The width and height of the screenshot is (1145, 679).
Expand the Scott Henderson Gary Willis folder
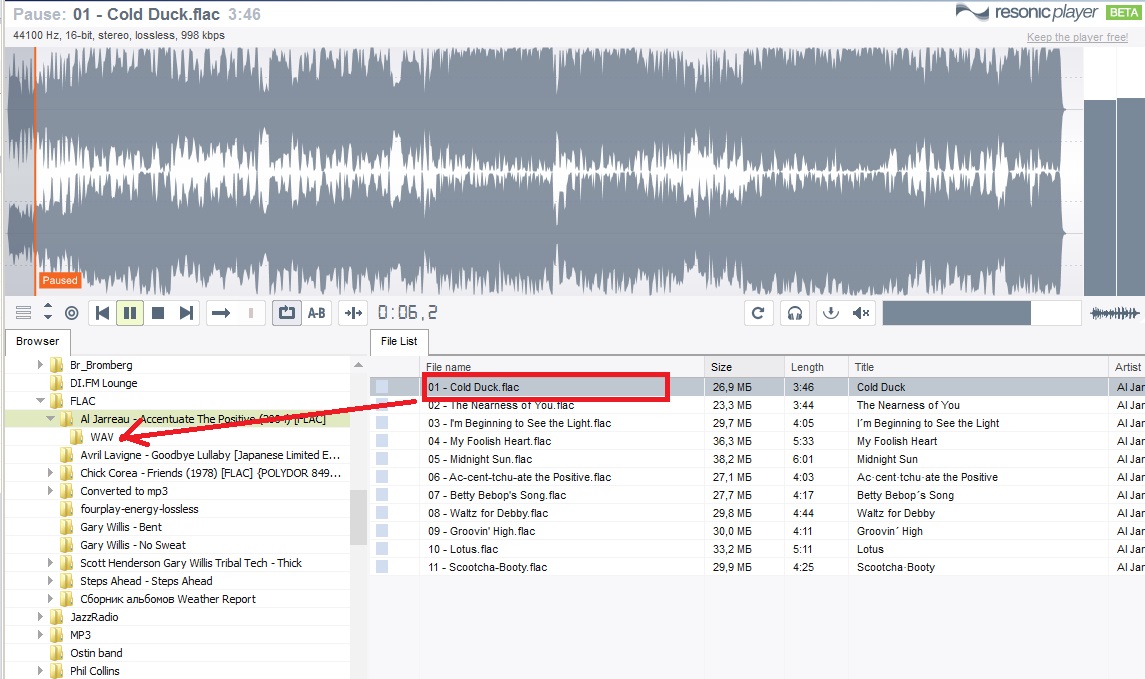50,563
